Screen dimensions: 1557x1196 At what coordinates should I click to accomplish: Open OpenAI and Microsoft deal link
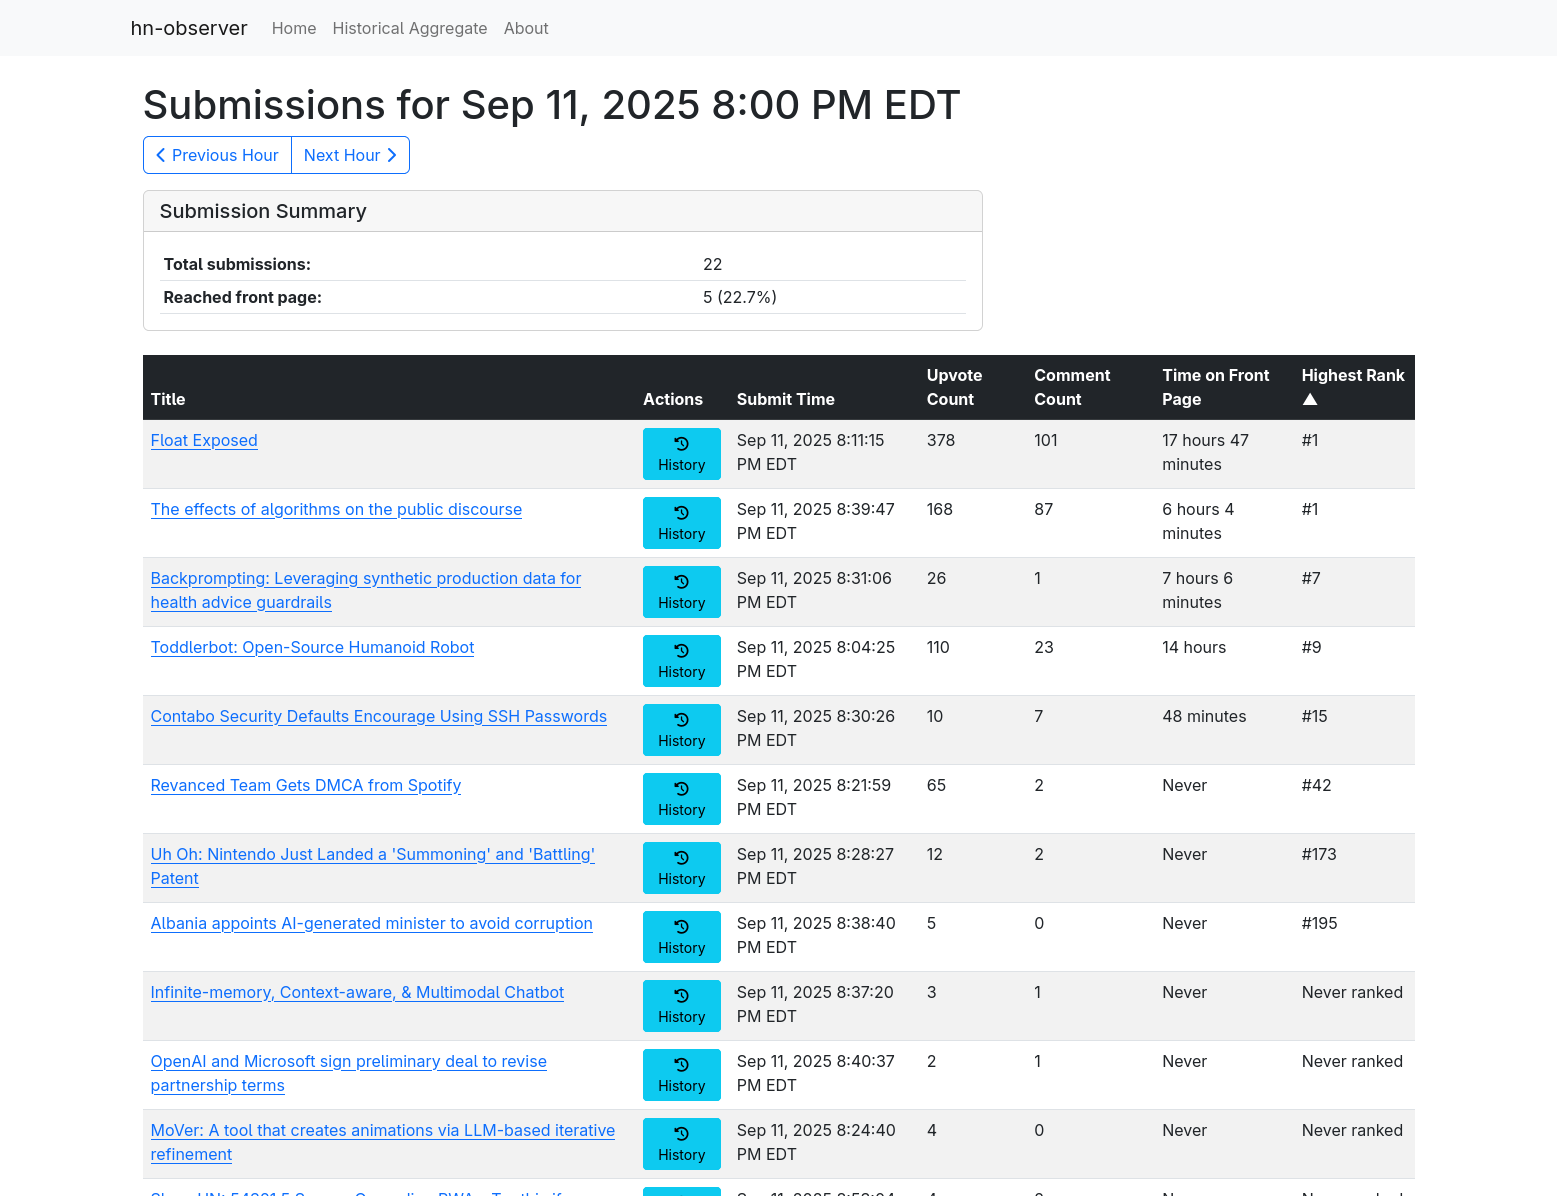click(x=348, y=1061)
